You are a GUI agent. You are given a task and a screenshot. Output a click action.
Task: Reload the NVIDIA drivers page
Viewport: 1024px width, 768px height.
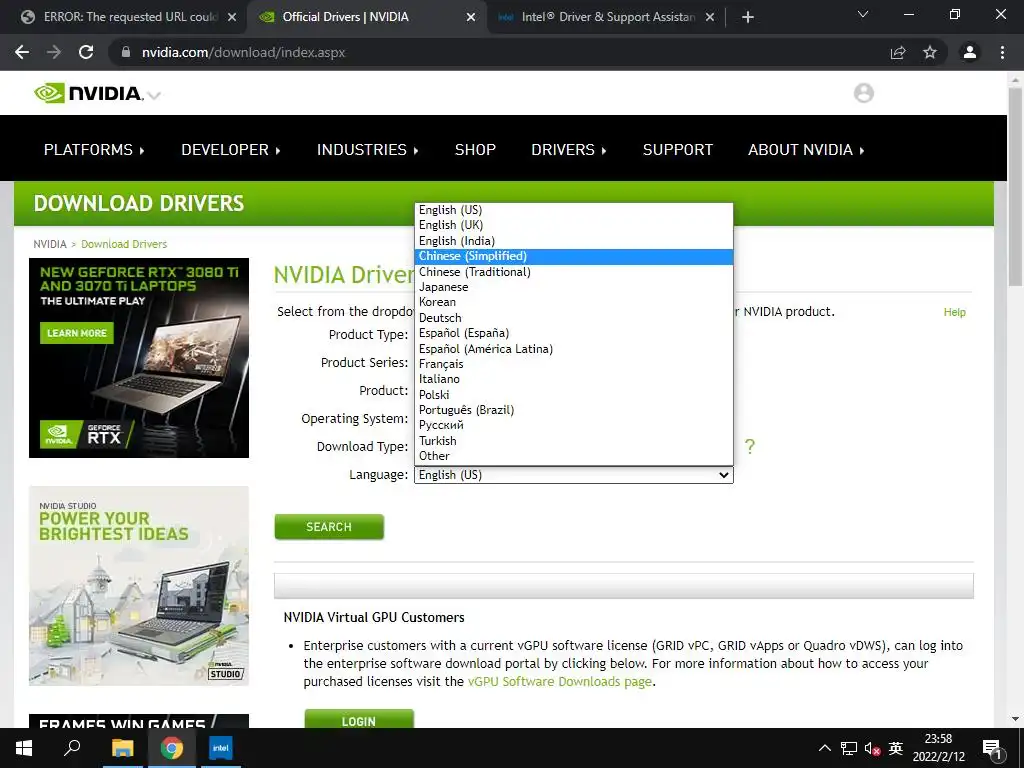coord(86,52)
